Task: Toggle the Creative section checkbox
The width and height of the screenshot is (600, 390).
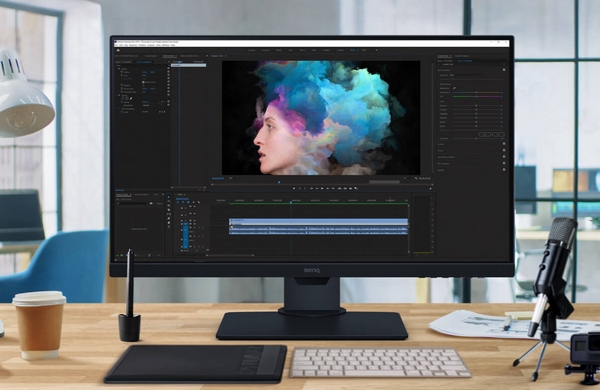Action: tap(504, 144)
